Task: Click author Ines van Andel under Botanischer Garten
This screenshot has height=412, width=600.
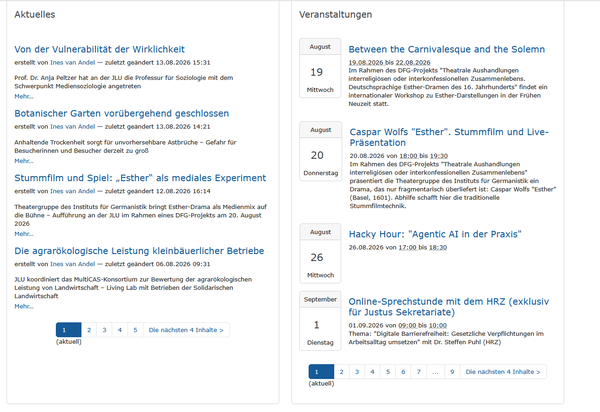Action: [x=72, y=127]
